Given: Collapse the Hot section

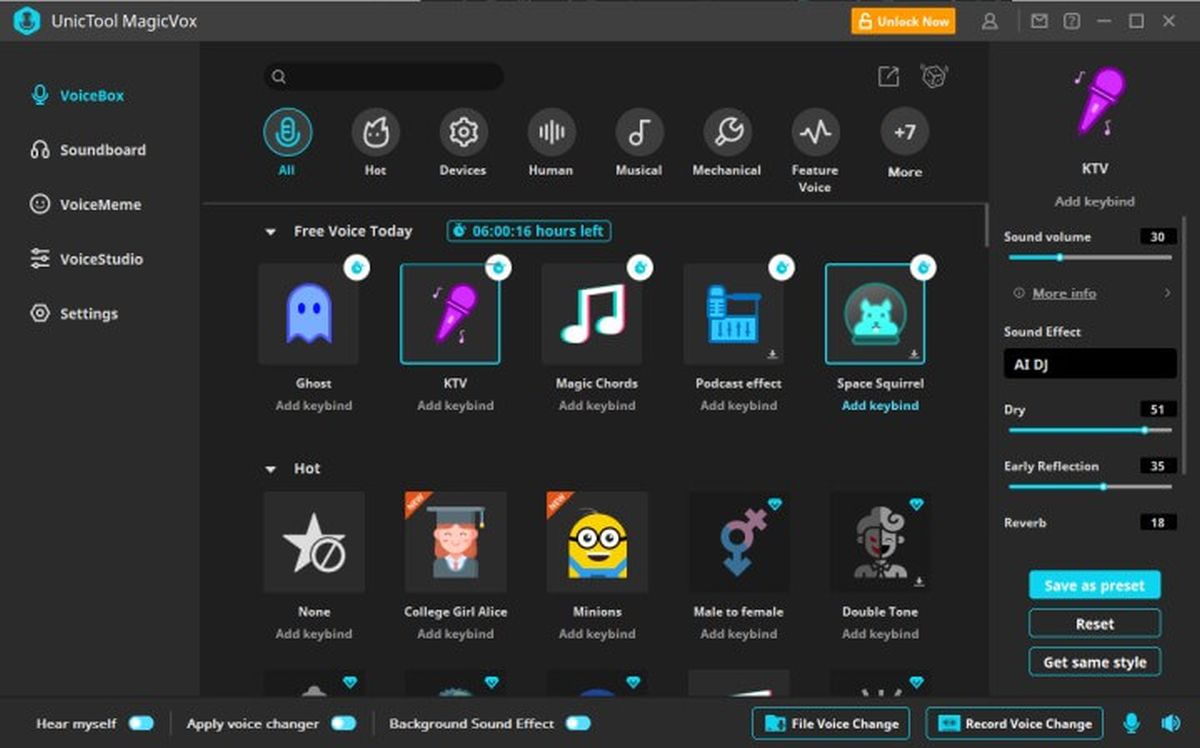Looking at the screenshot, I should click(x=268, y=468).
